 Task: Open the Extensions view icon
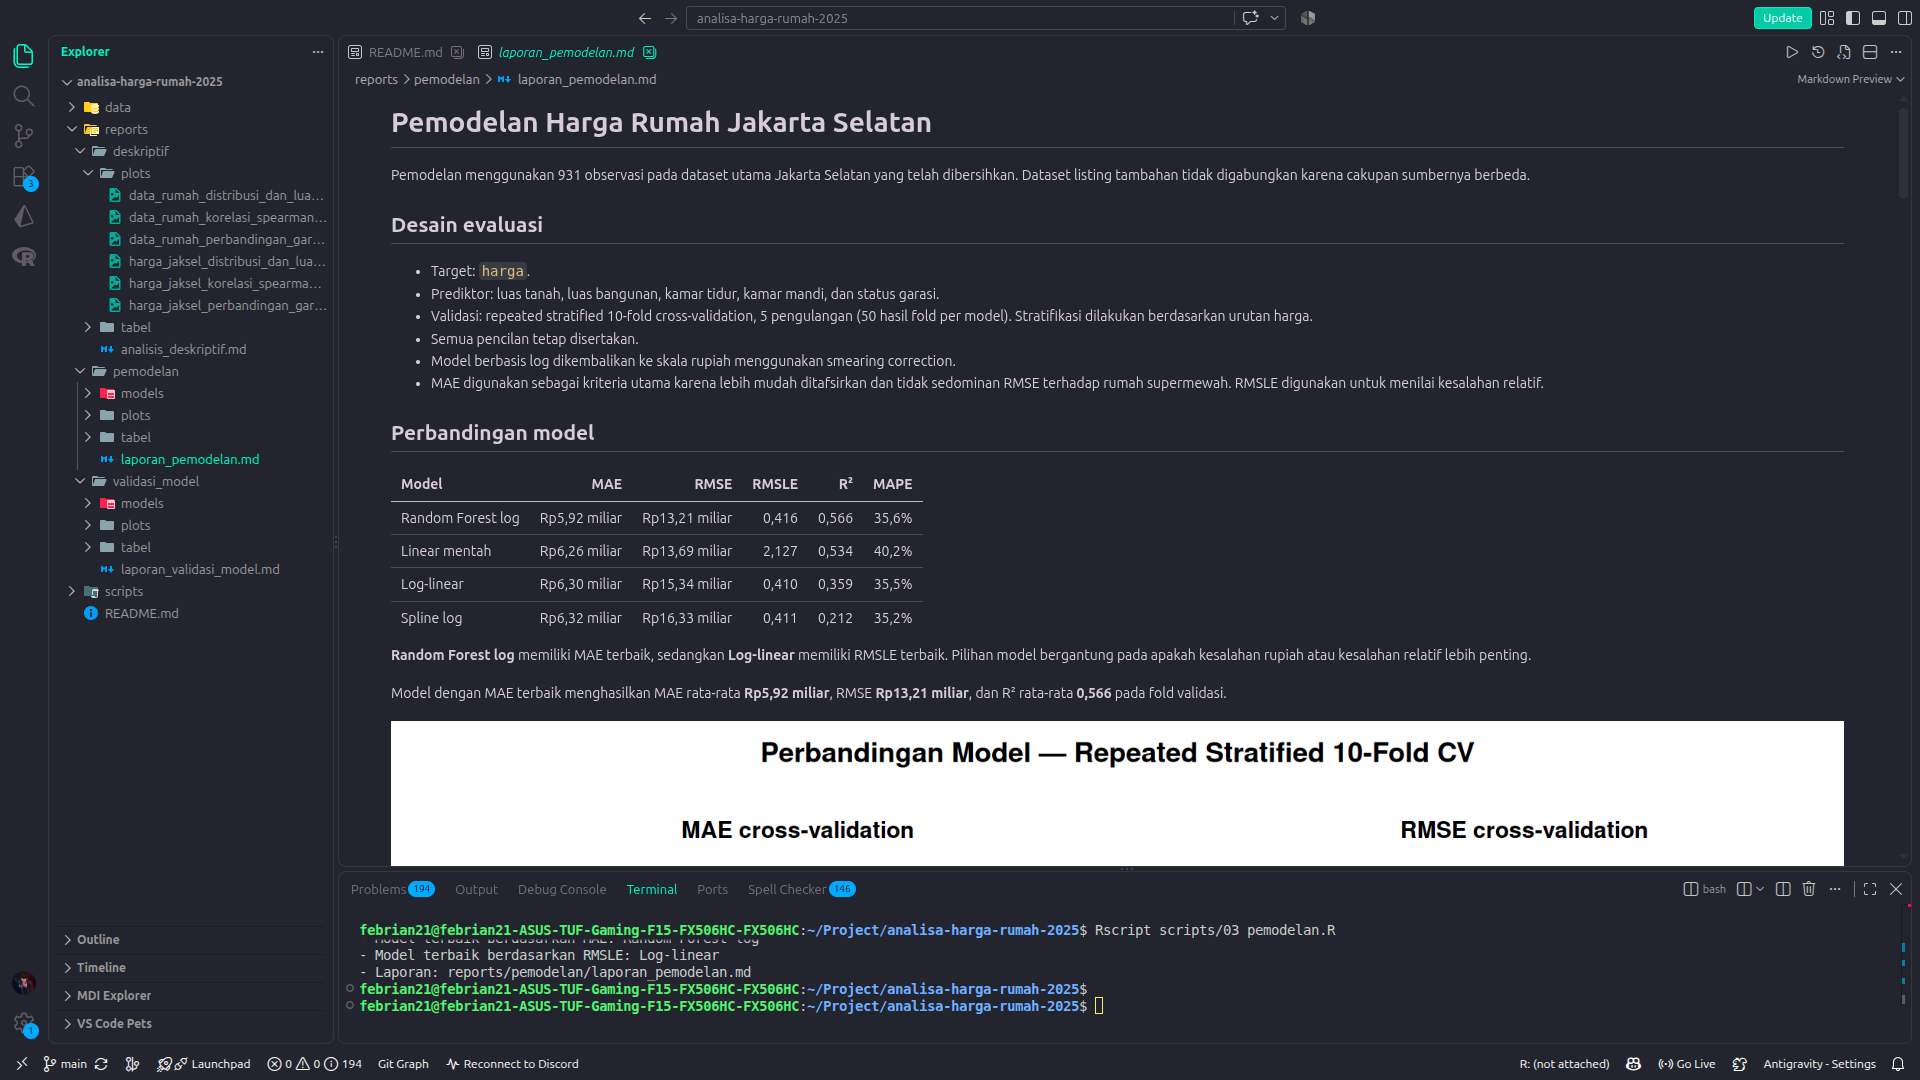coord(24,177)
